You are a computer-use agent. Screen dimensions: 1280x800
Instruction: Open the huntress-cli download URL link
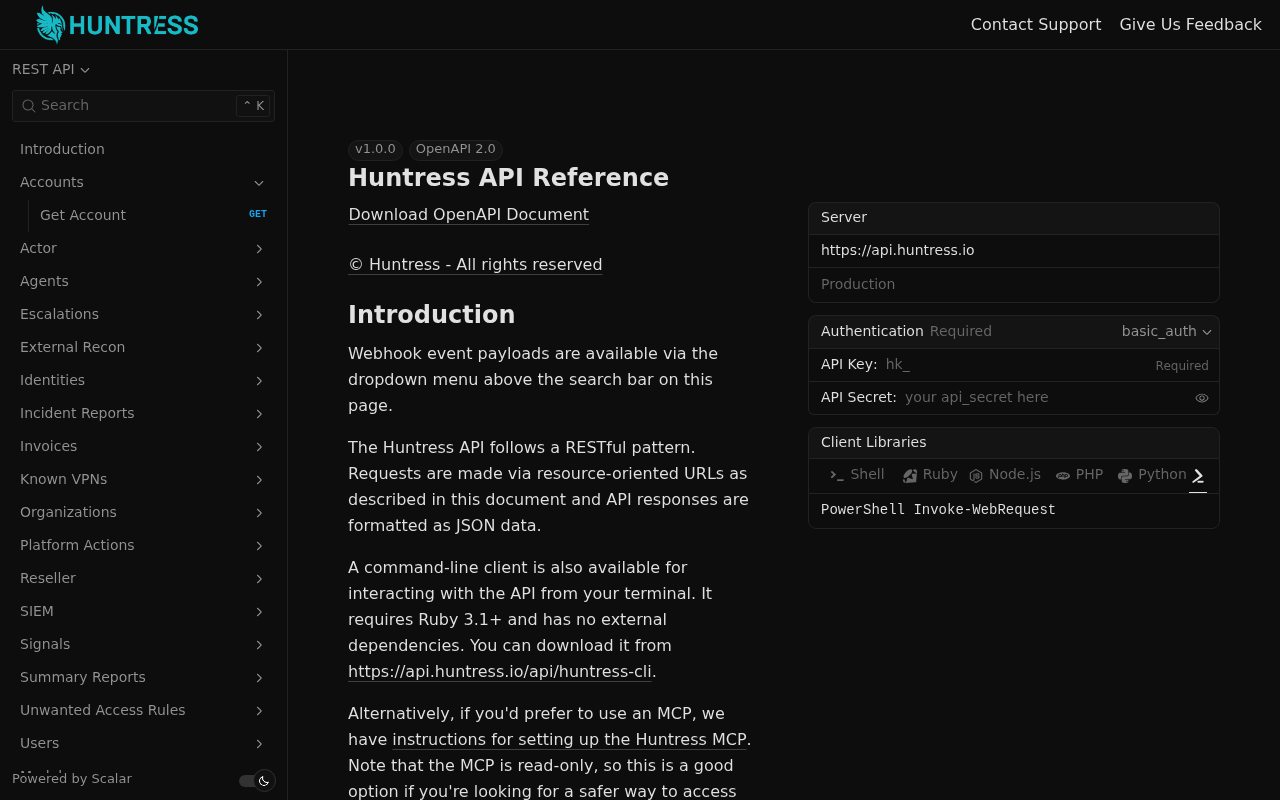(500, 671)
